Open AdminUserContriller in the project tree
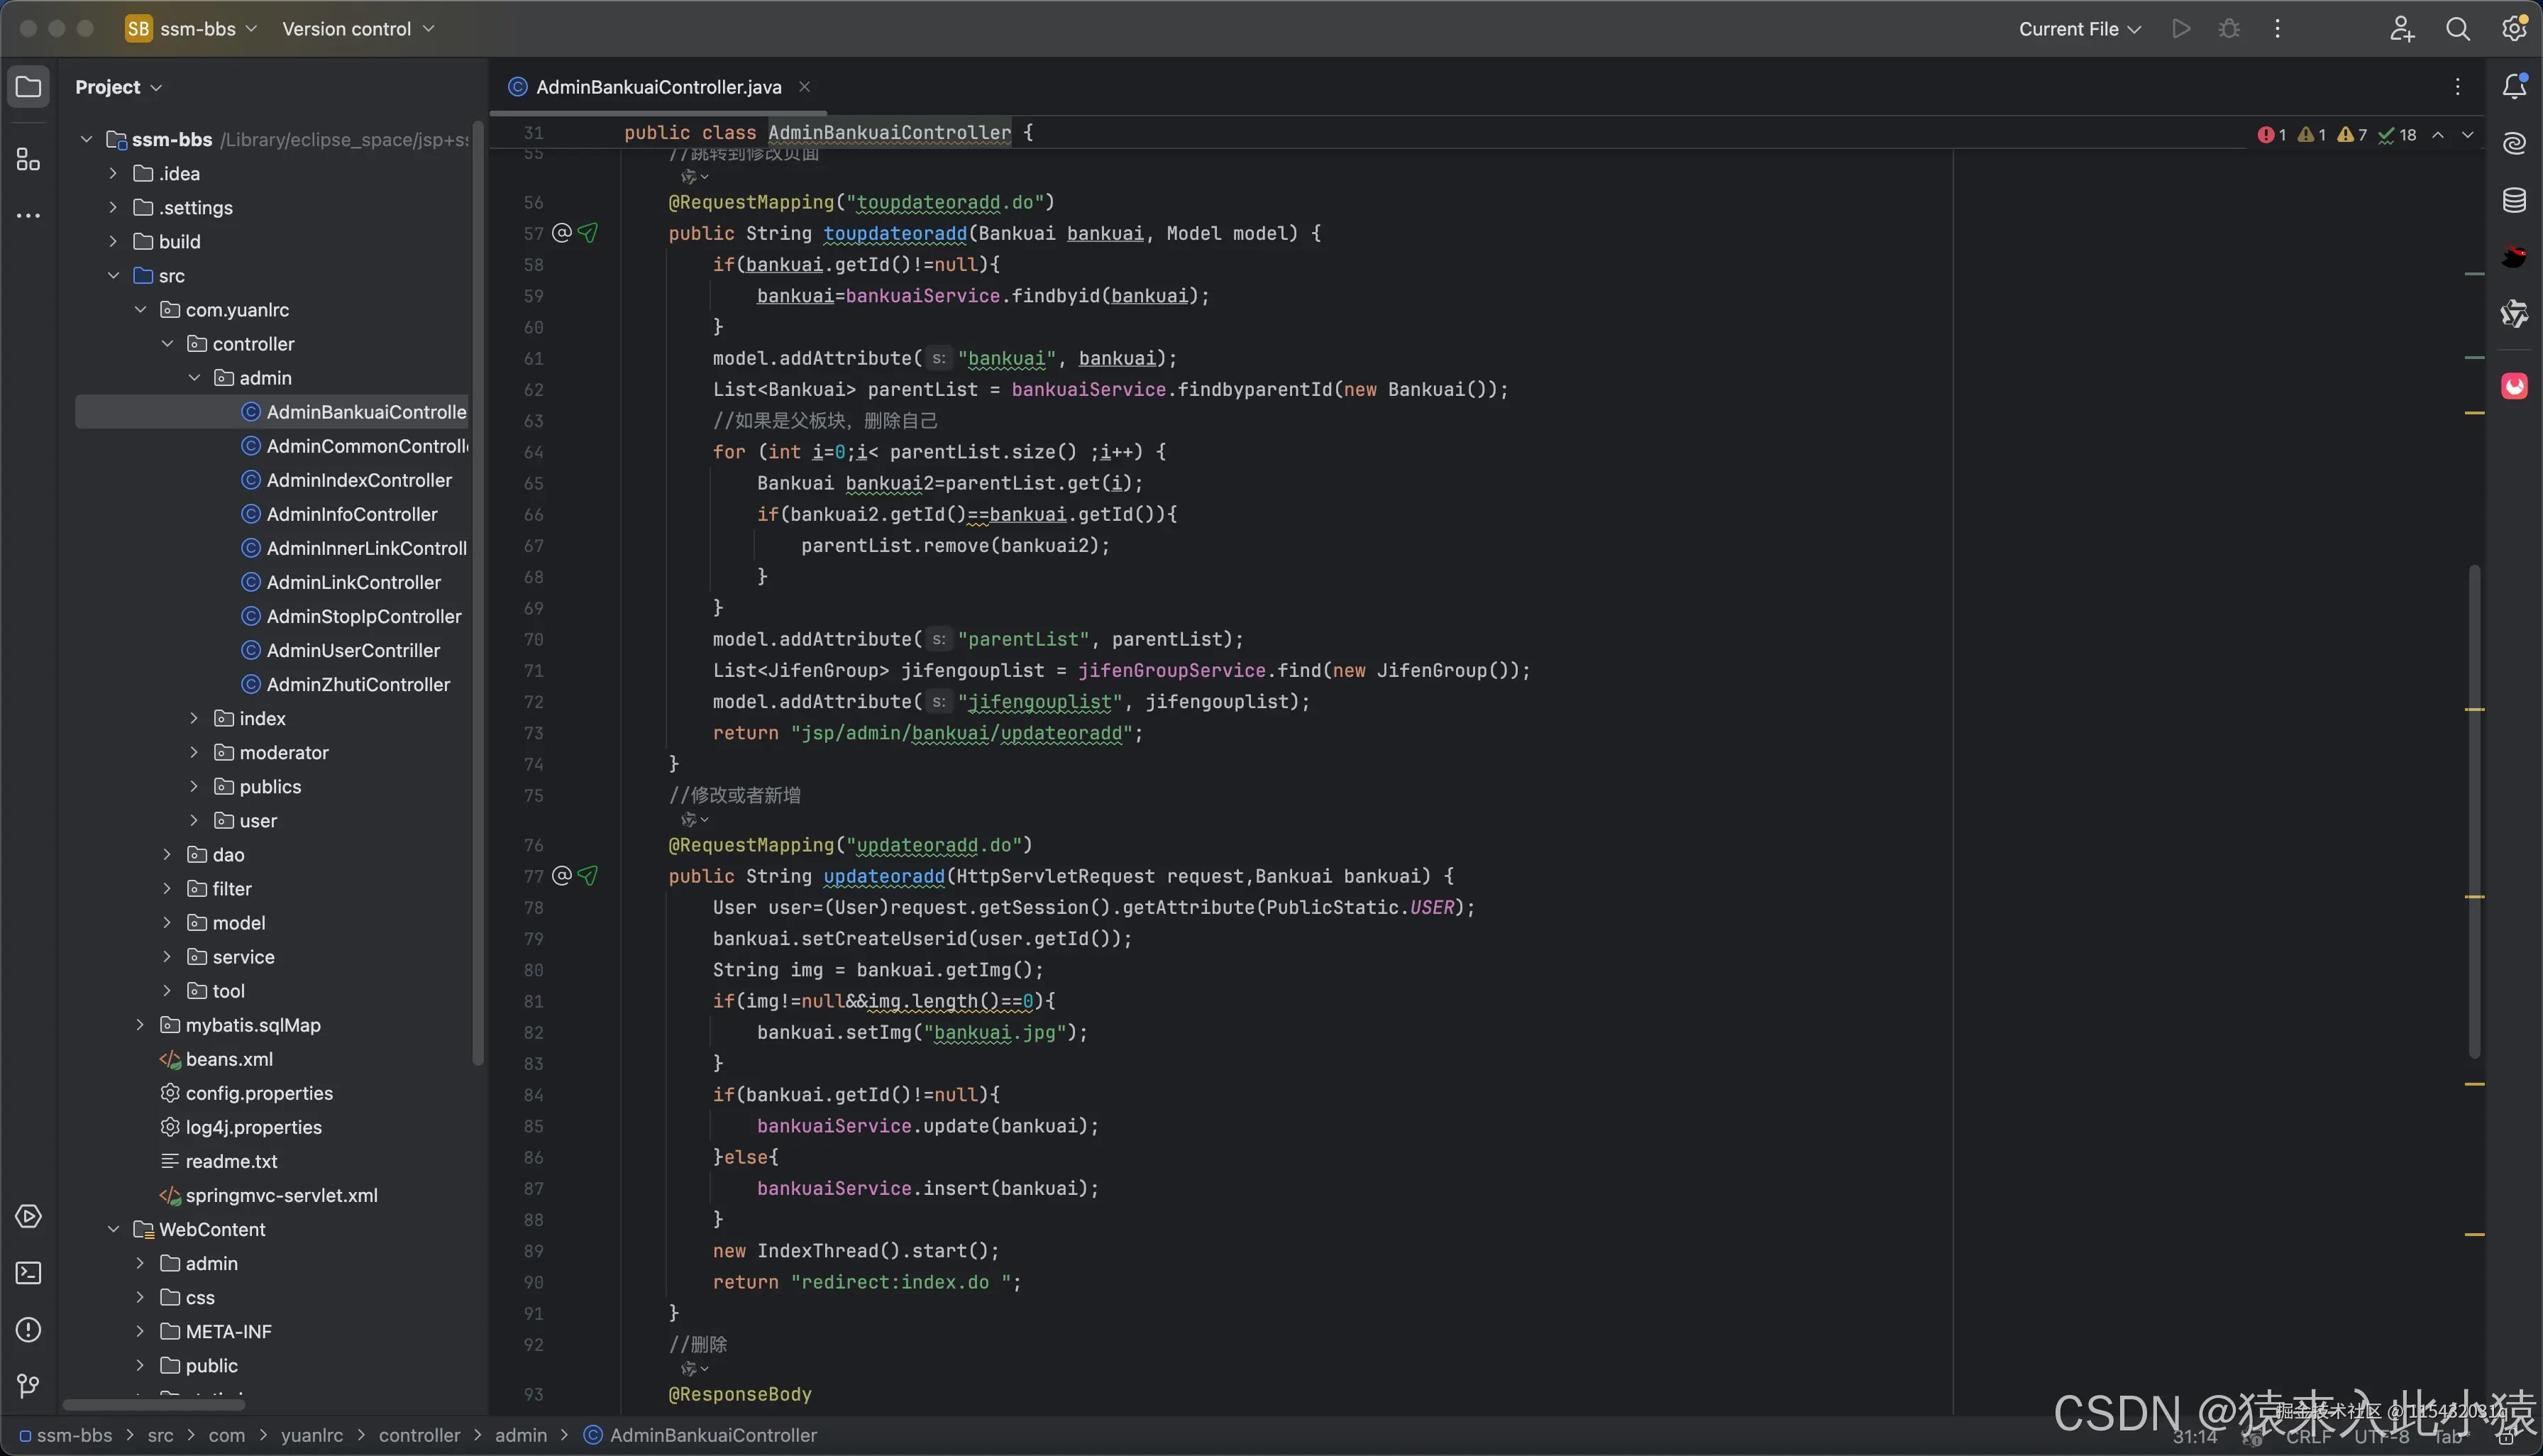 352,651
